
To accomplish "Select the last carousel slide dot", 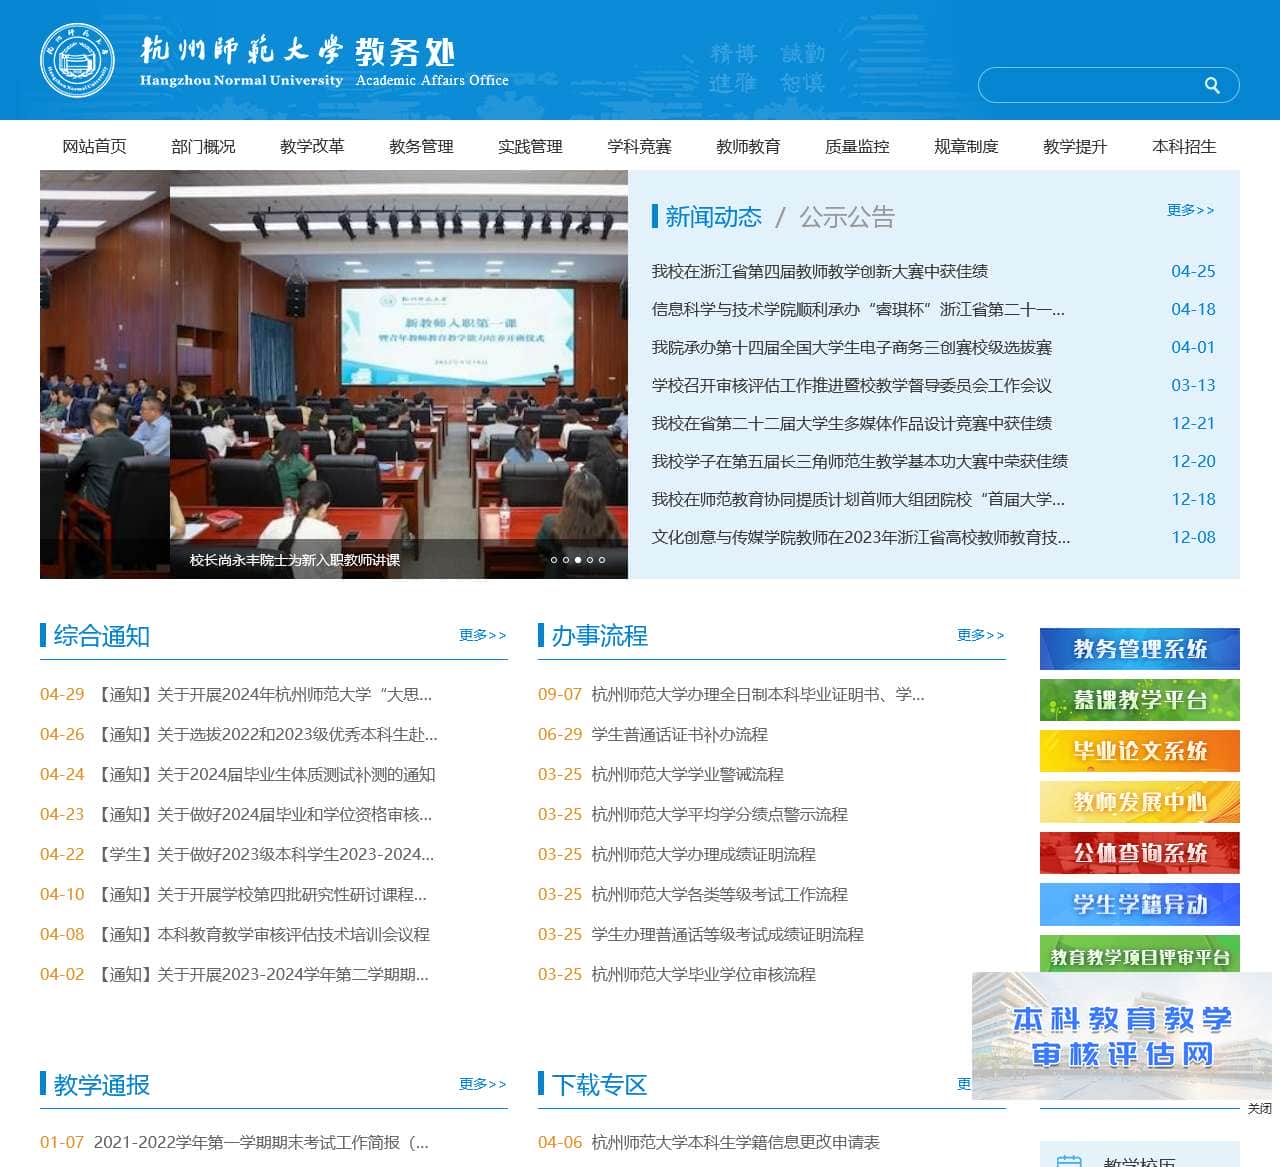I will pos(602,560).
